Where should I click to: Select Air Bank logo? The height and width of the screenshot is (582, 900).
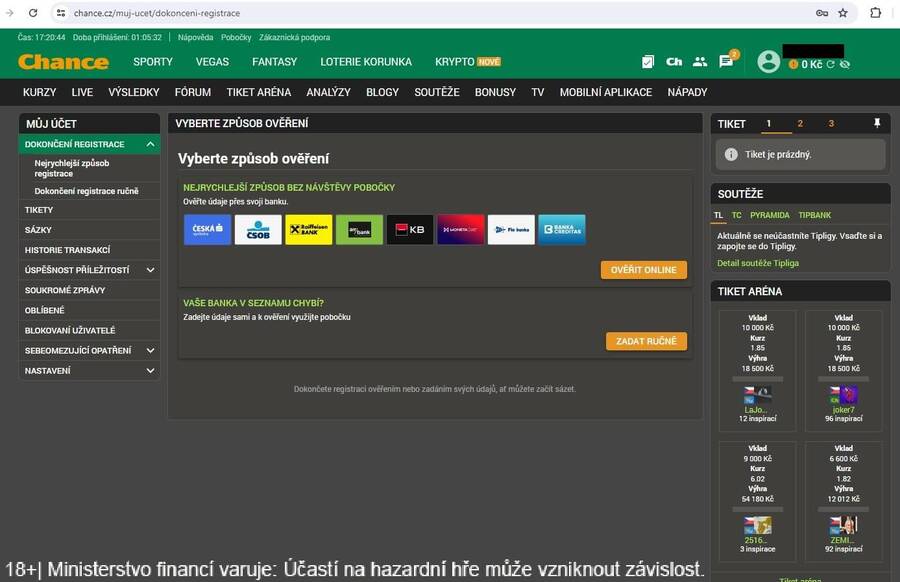click(x=359, y=230)
